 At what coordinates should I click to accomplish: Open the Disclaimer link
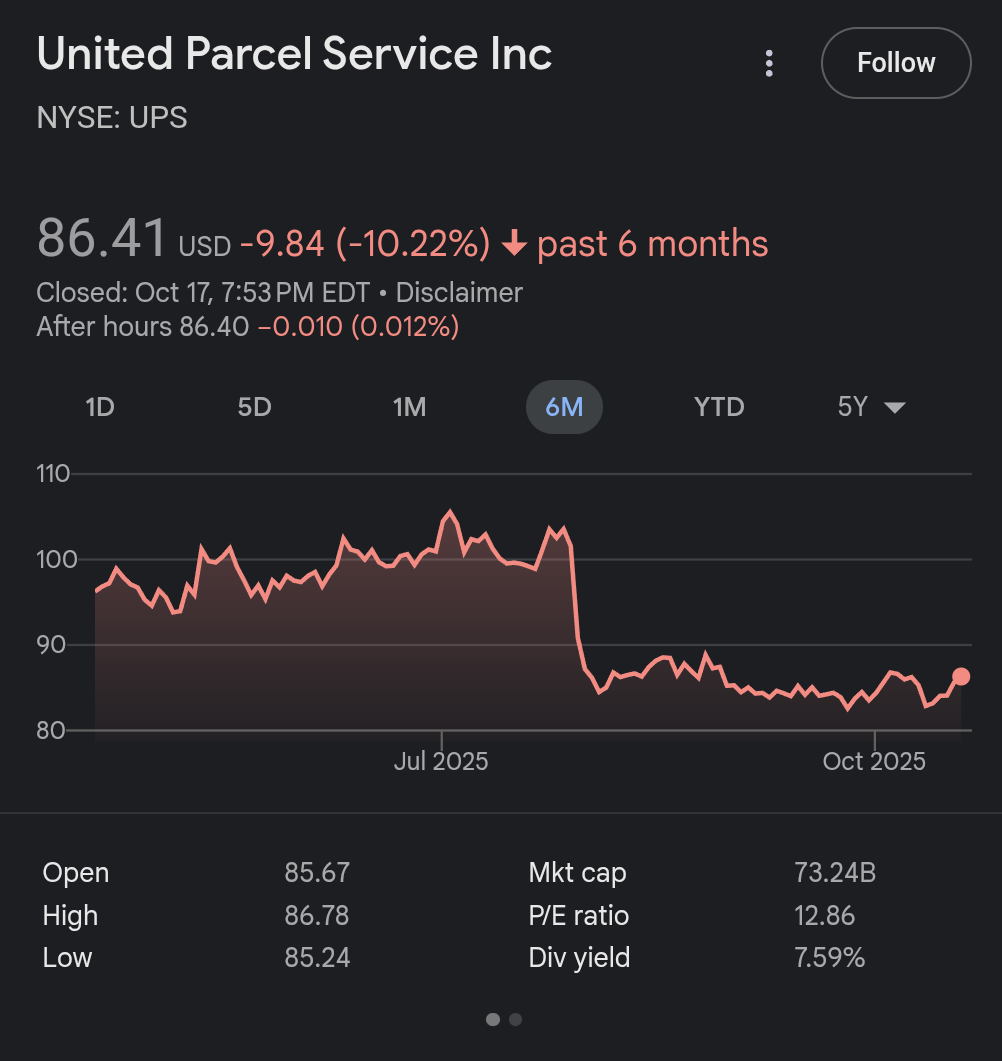(x=459, y=293)
